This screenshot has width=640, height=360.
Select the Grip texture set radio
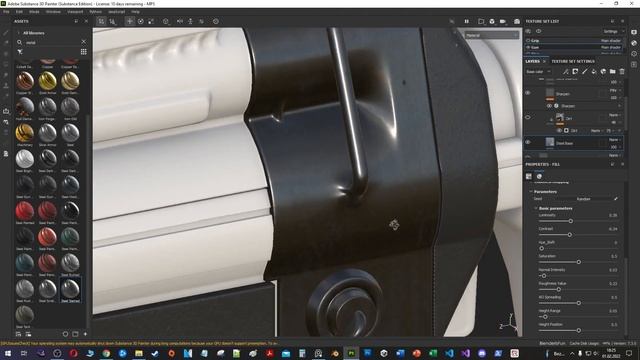coord(528,40)
